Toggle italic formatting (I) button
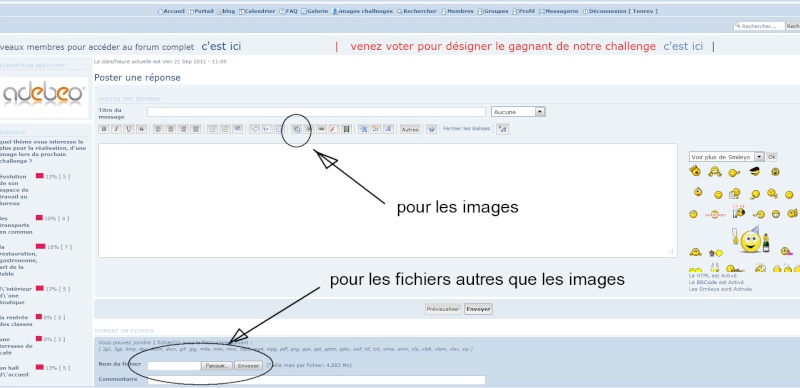This screenshot has width=800, height=388. click(x=116, y=129)
